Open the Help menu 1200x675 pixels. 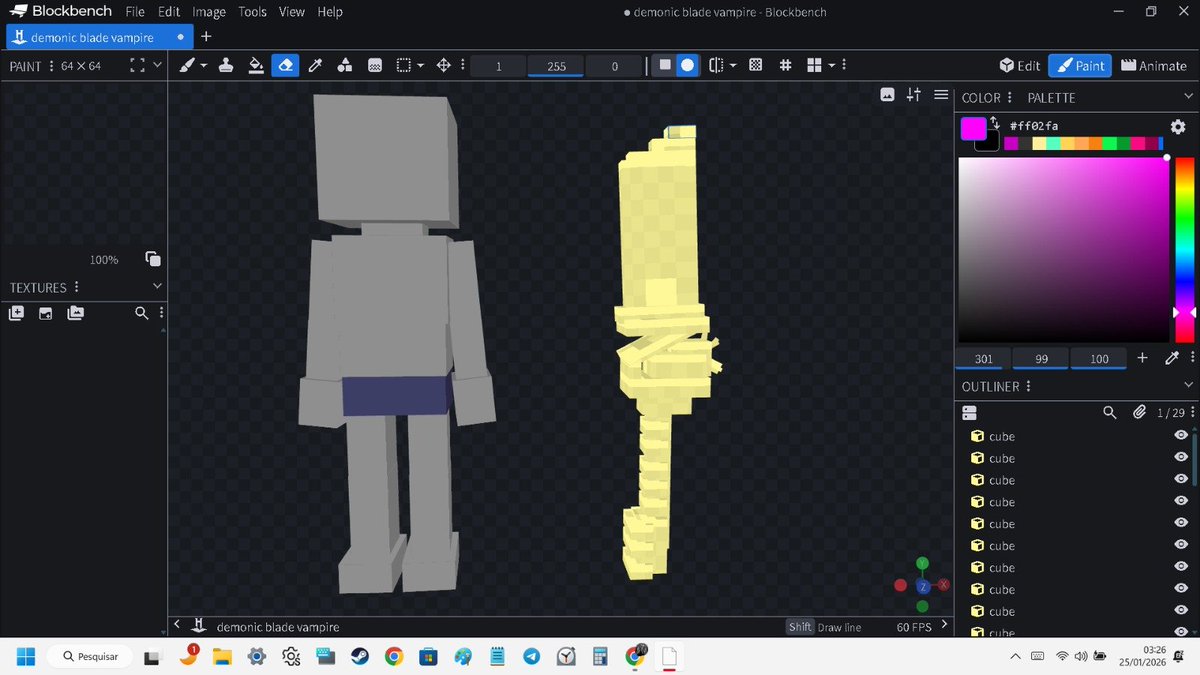pyautogui.click(x=330, y=12)
